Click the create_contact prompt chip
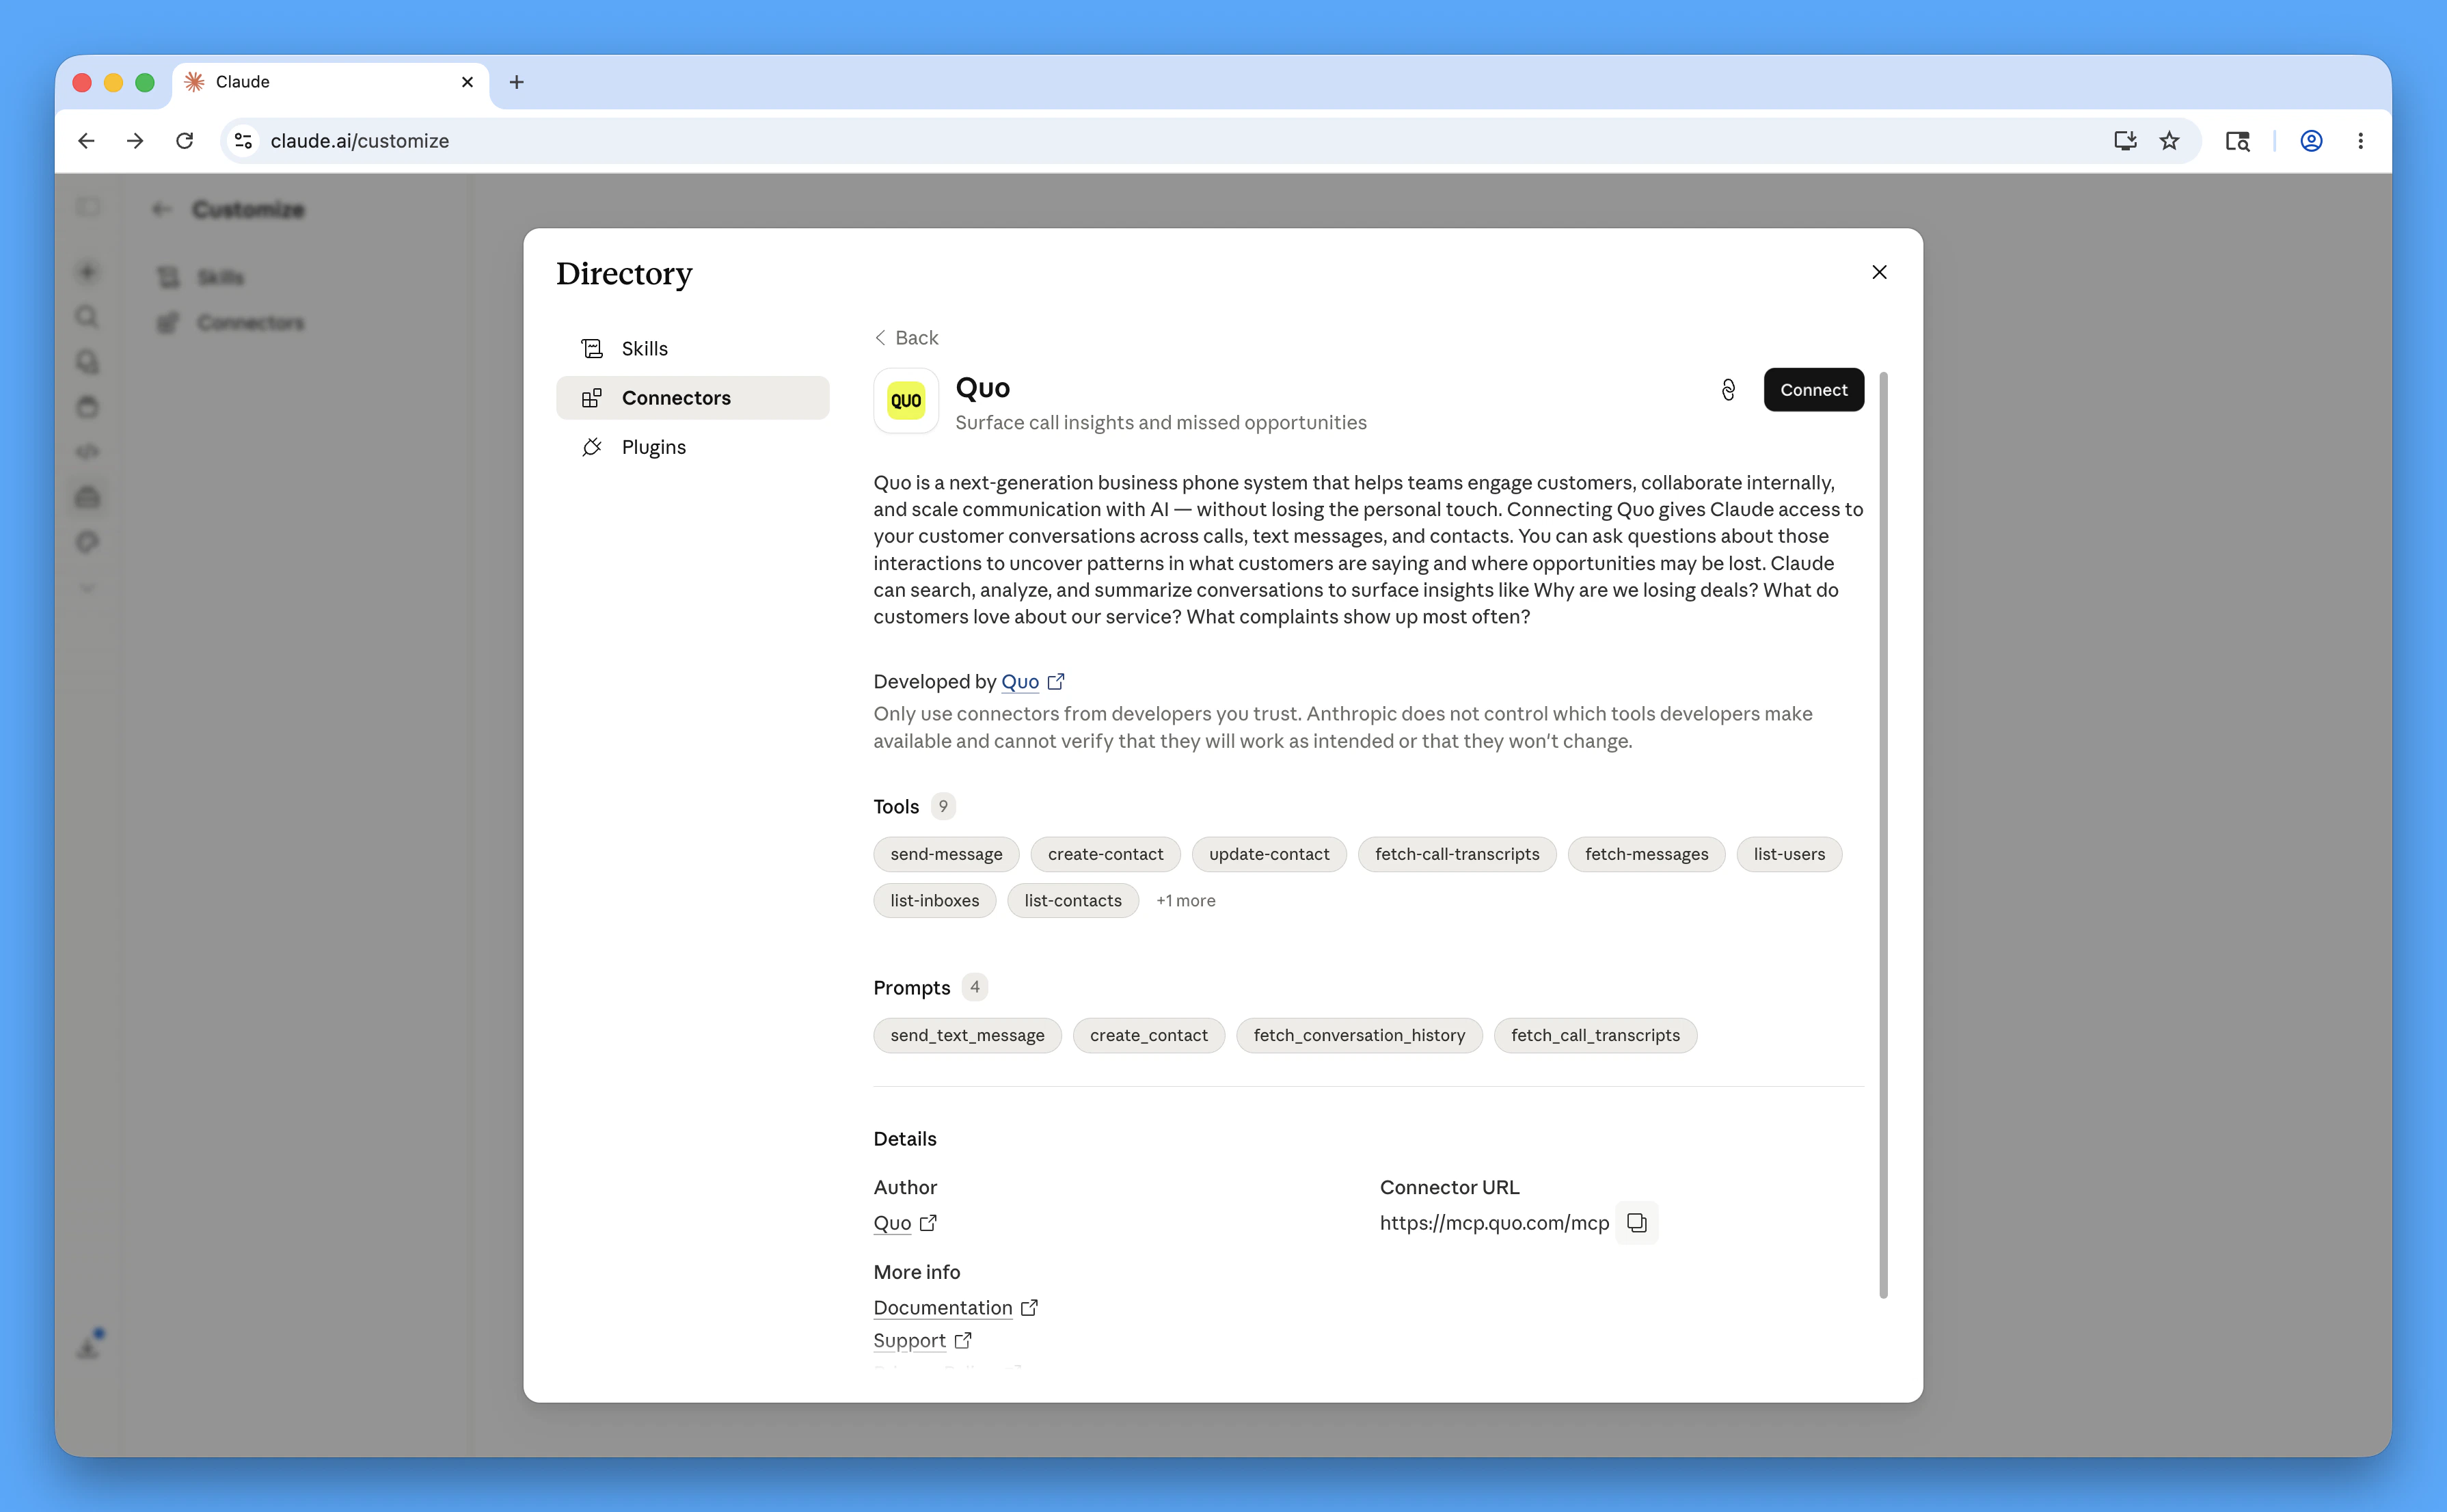 coord(1148,1035)
